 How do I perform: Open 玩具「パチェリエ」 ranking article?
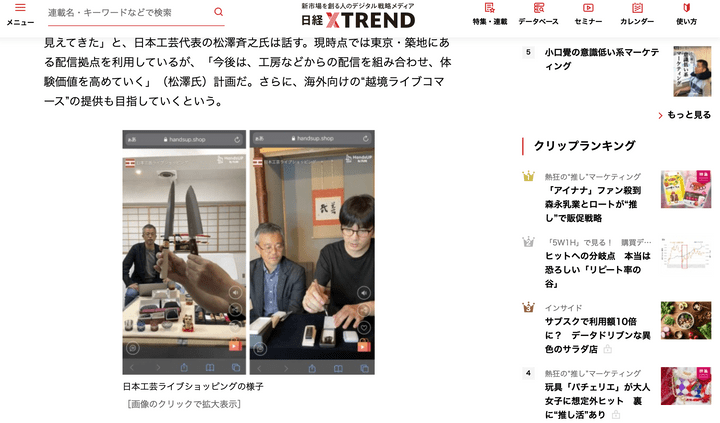[x=597, y=400]
